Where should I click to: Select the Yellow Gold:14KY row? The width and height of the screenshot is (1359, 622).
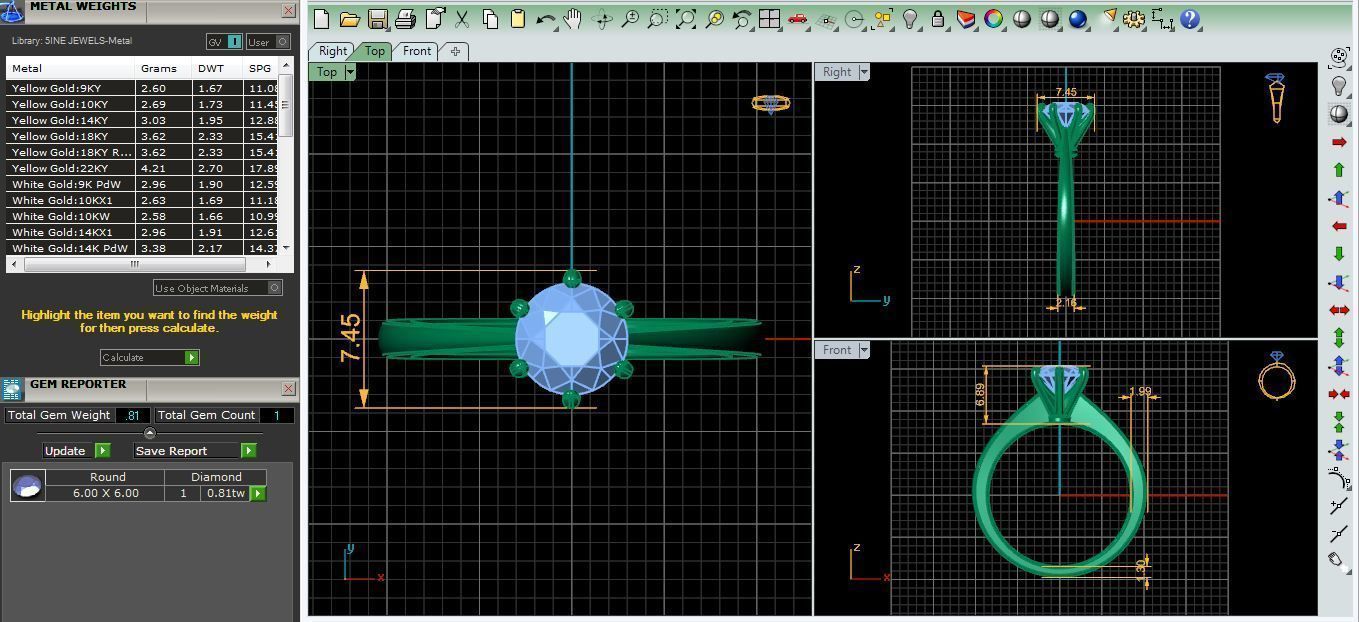click(143, 120)
